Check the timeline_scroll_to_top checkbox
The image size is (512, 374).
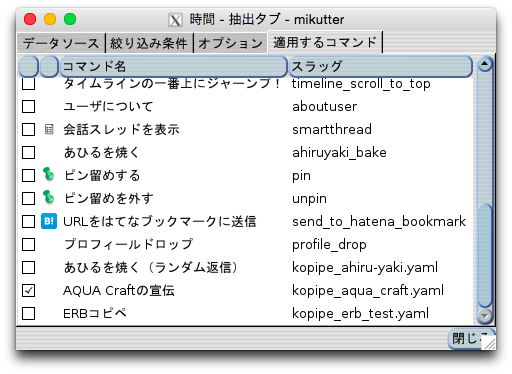[x=28, y=84]
